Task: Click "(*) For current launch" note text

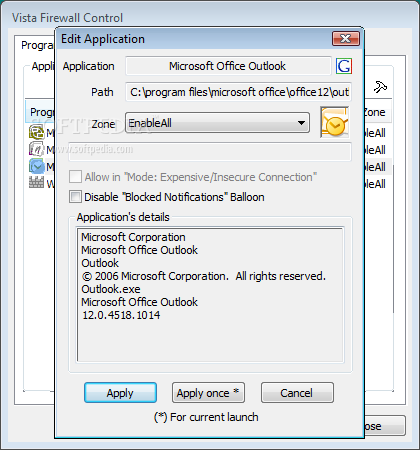Action: [x=206, y=417]
